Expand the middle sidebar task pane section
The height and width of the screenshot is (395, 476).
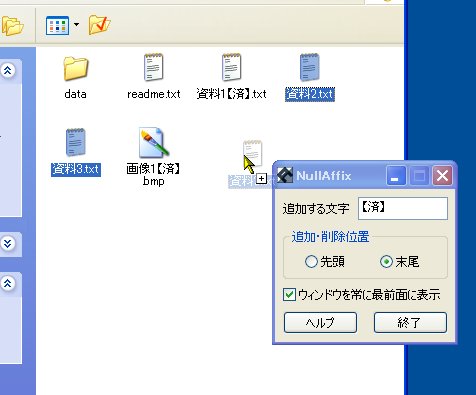7,243
